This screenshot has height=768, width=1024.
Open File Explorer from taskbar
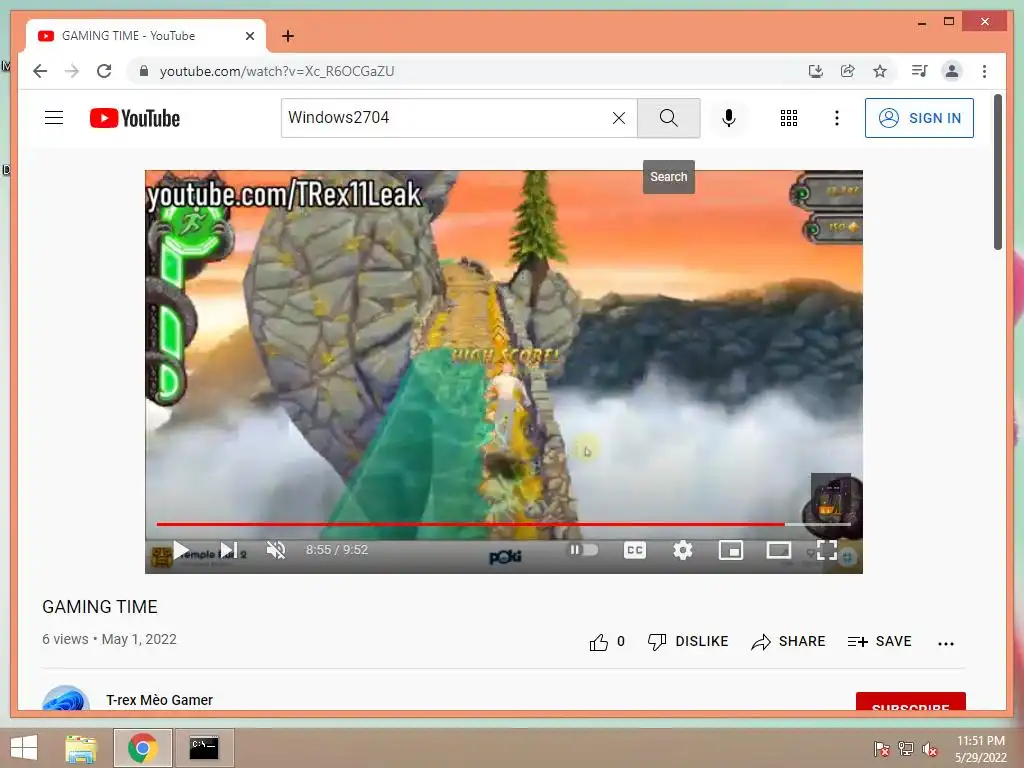point(81,748)
